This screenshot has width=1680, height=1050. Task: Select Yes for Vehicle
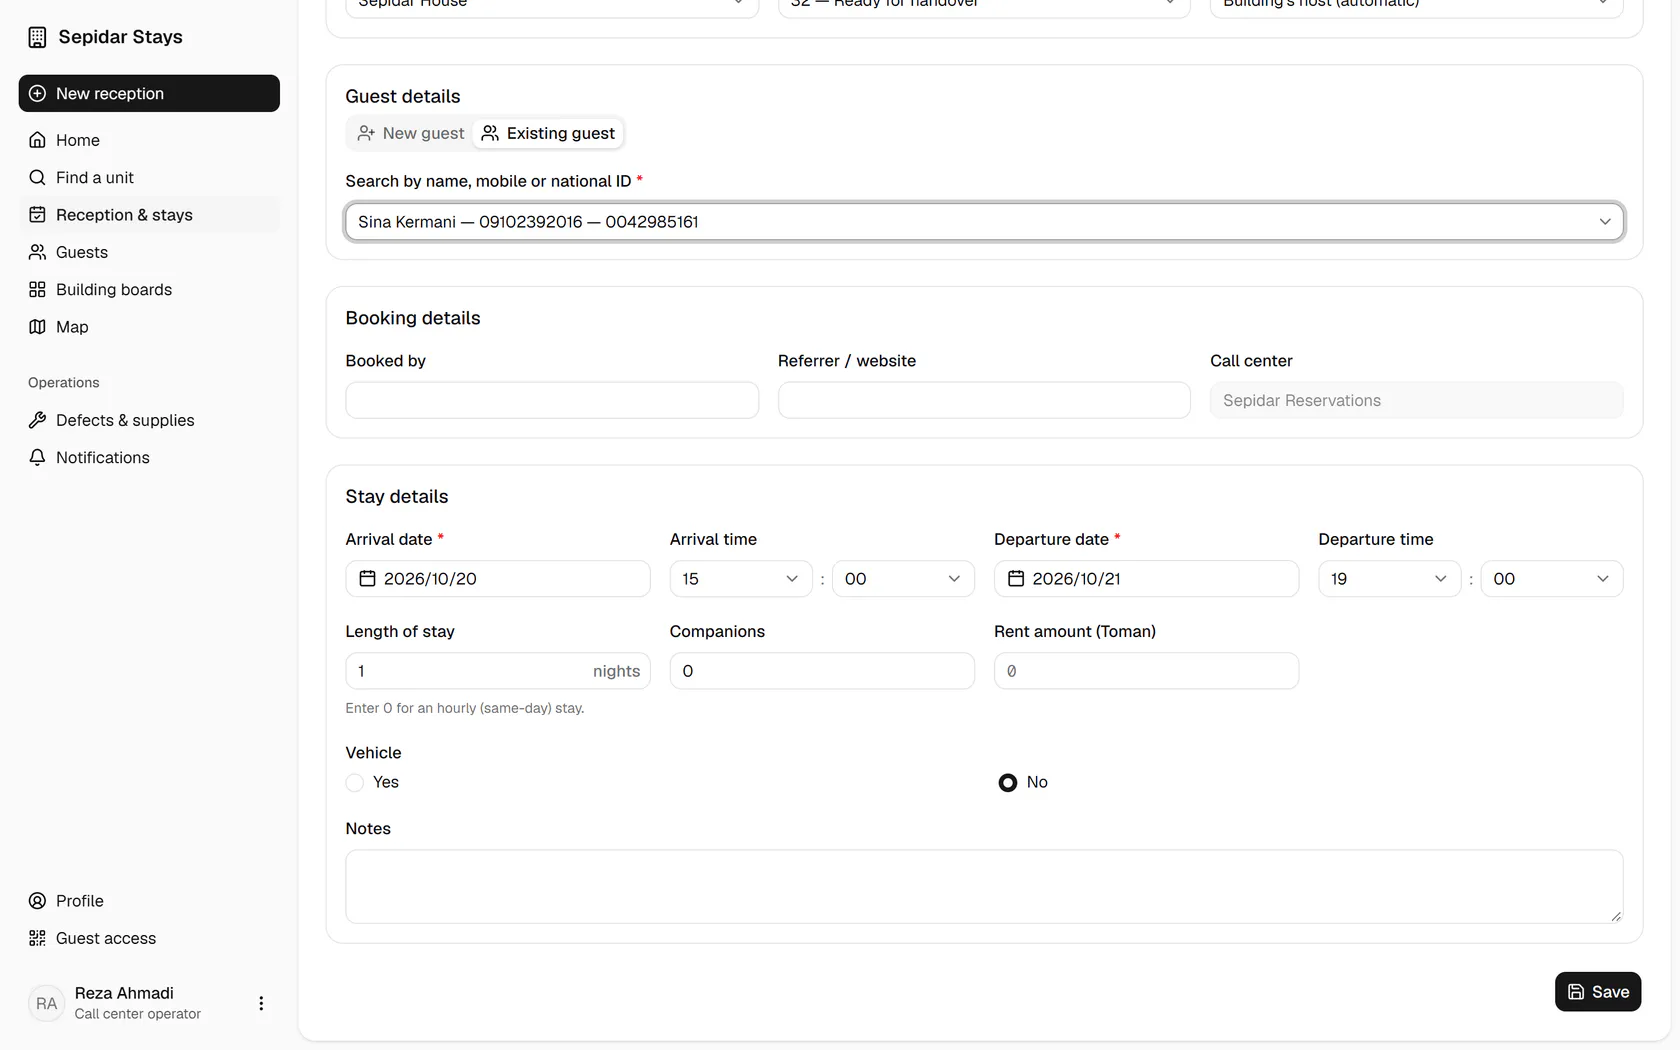[x=355, y=782]
